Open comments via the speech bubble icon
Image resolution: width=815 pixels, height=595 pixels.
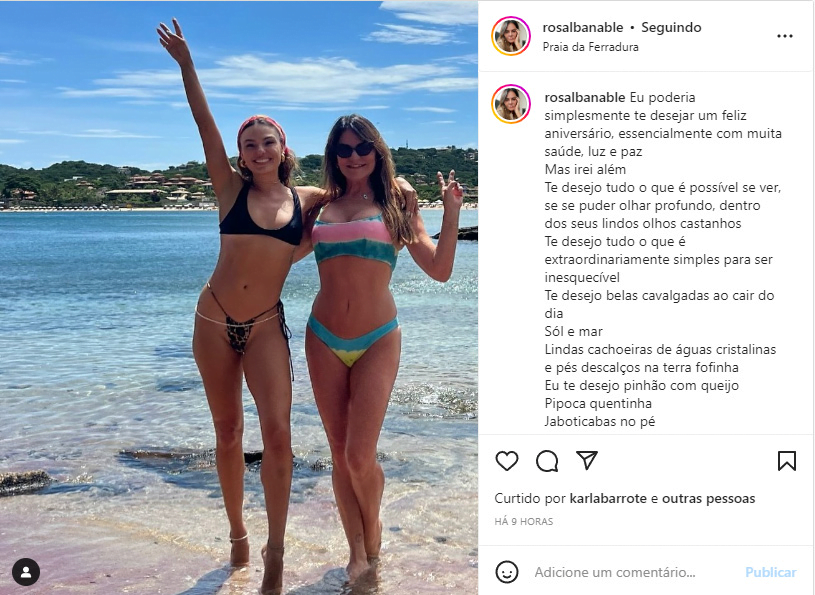[547, 461]
